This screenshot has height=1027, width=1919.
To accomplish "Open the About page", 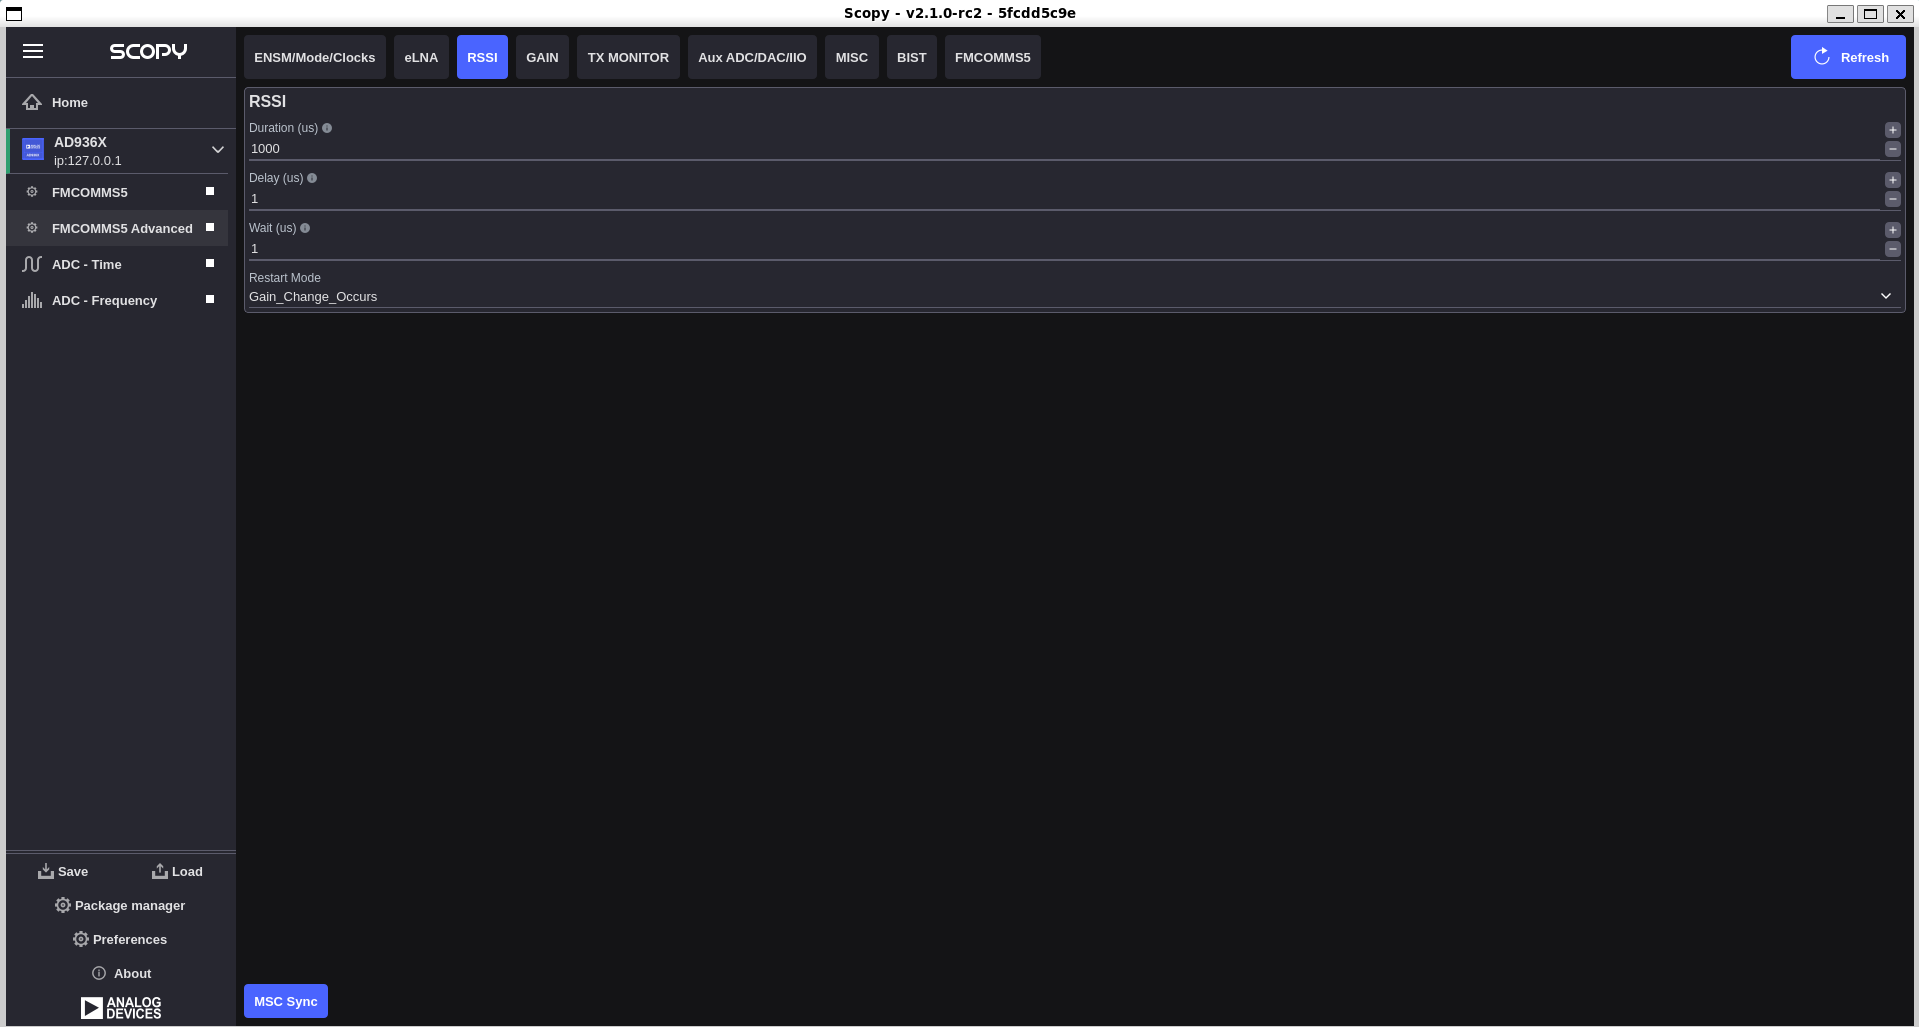I will click(x=121, y=973).
